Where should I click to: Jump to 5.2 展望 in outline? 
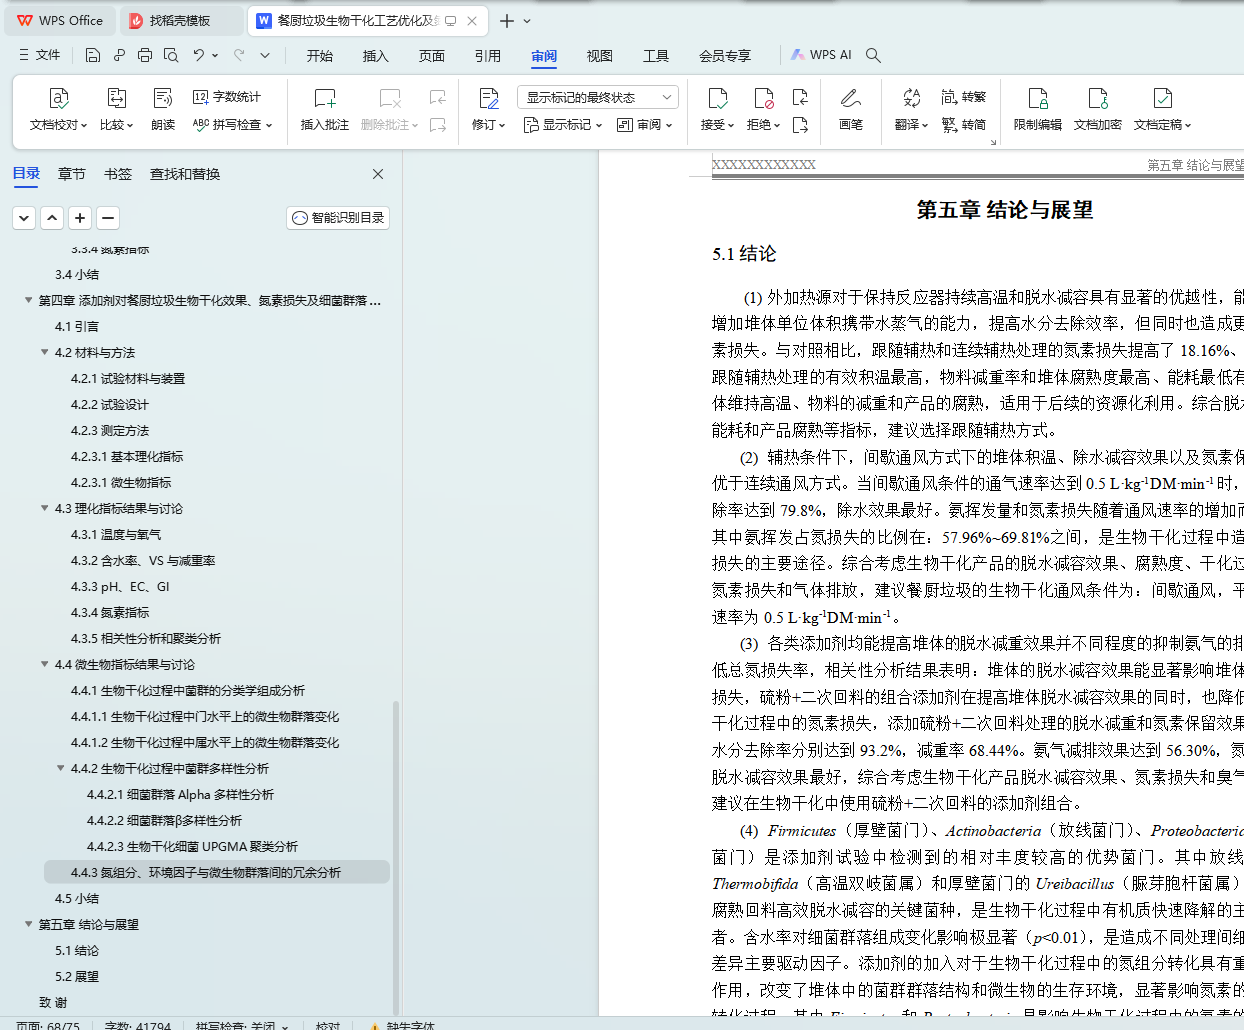click(77, 976)
